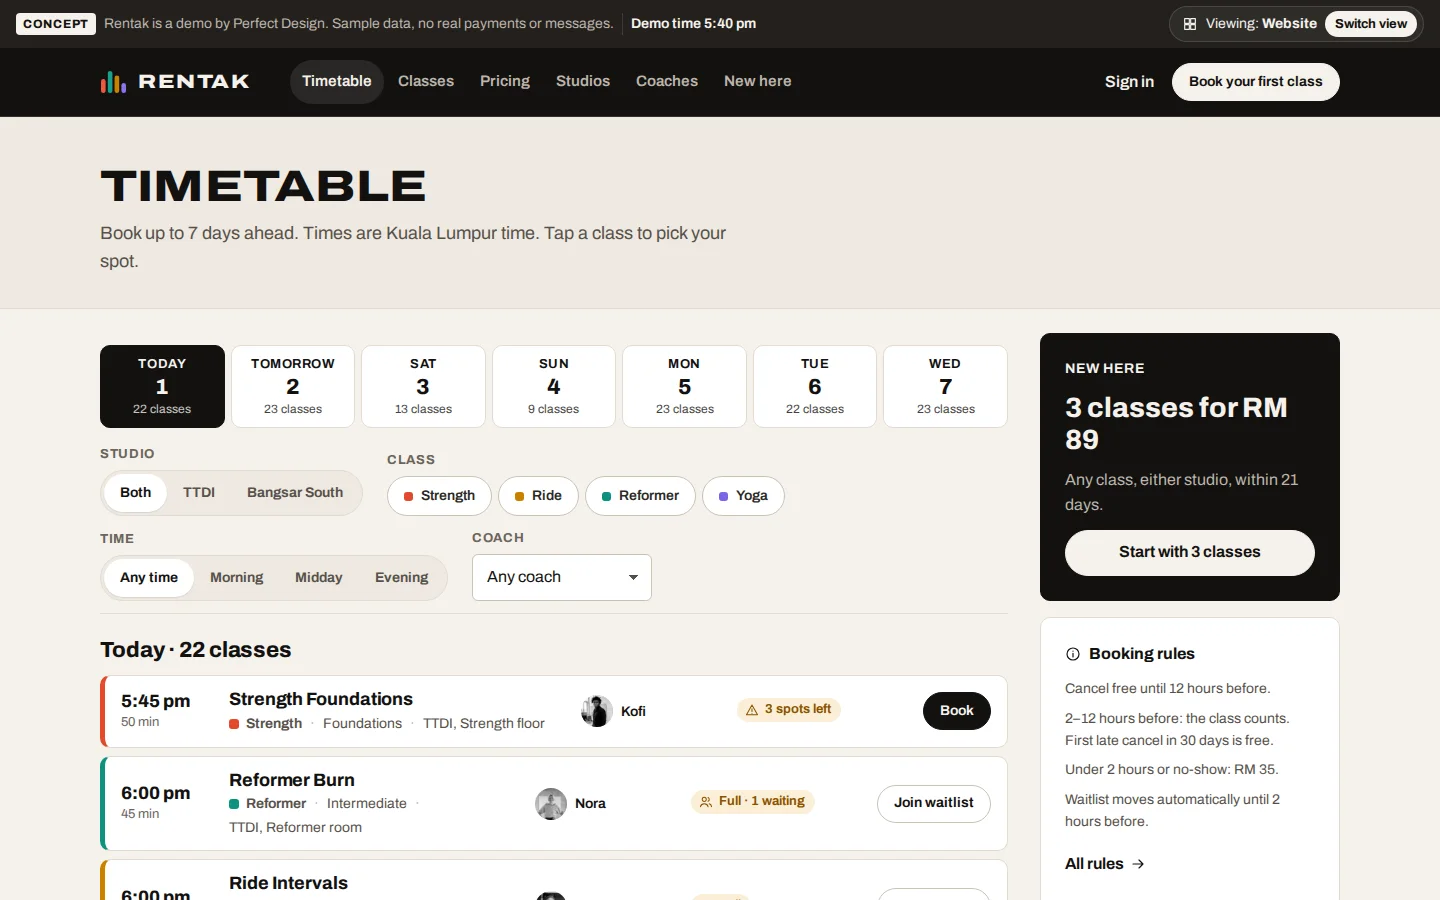
Task: Open the Studios nav item
Action: click(x=583, y=82)
